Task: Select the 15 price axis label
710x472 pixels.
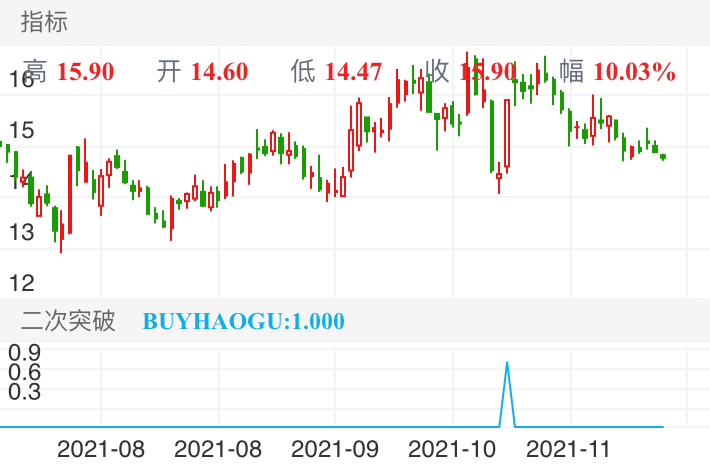Action: click(x=20, y=130)
